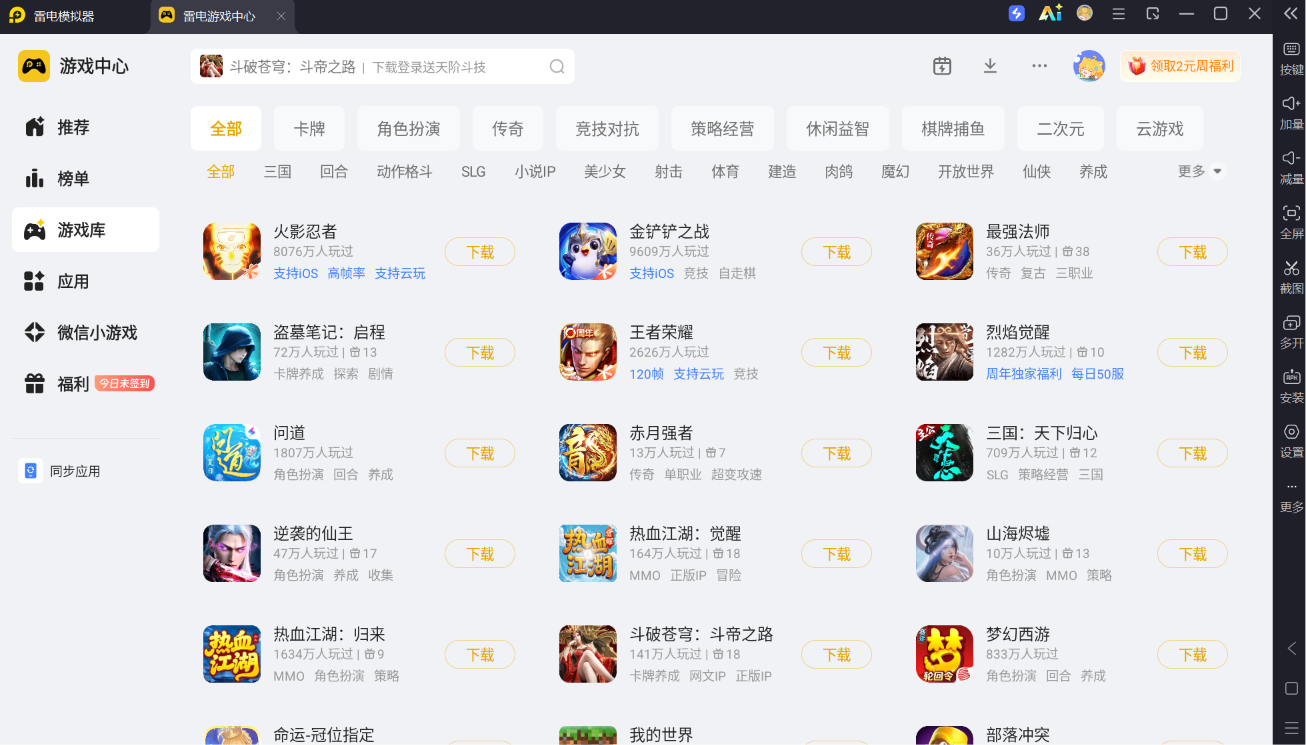Click 下载 for 三国：天下归心
This screenshot has width=1306, height=745.
coord(1192,453)
